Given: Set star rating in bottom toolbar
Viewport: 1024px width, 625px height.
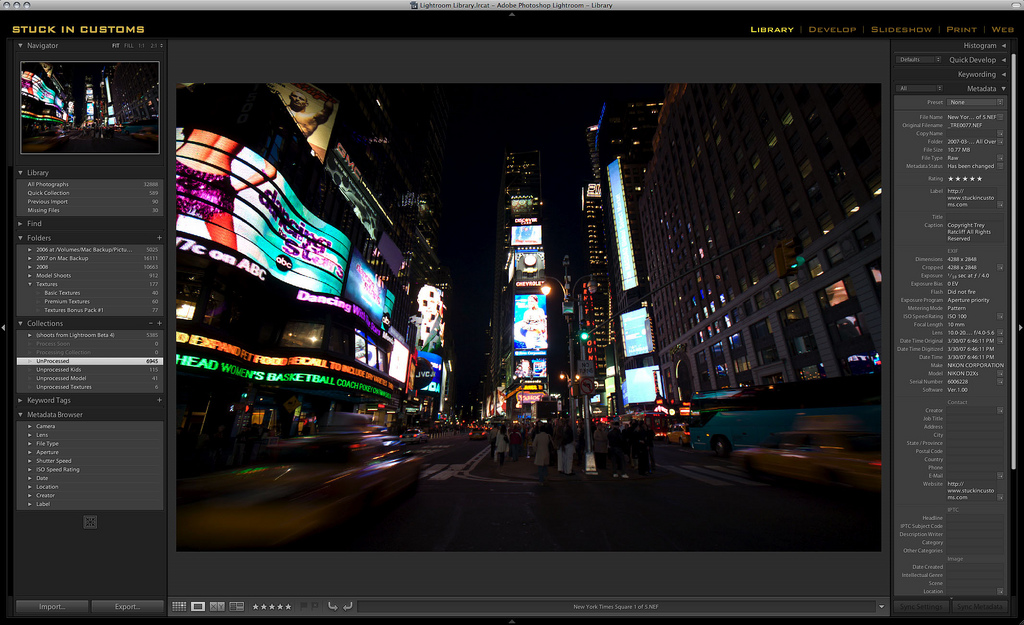Looking at the screenshot, I should [x=271, y=606].
